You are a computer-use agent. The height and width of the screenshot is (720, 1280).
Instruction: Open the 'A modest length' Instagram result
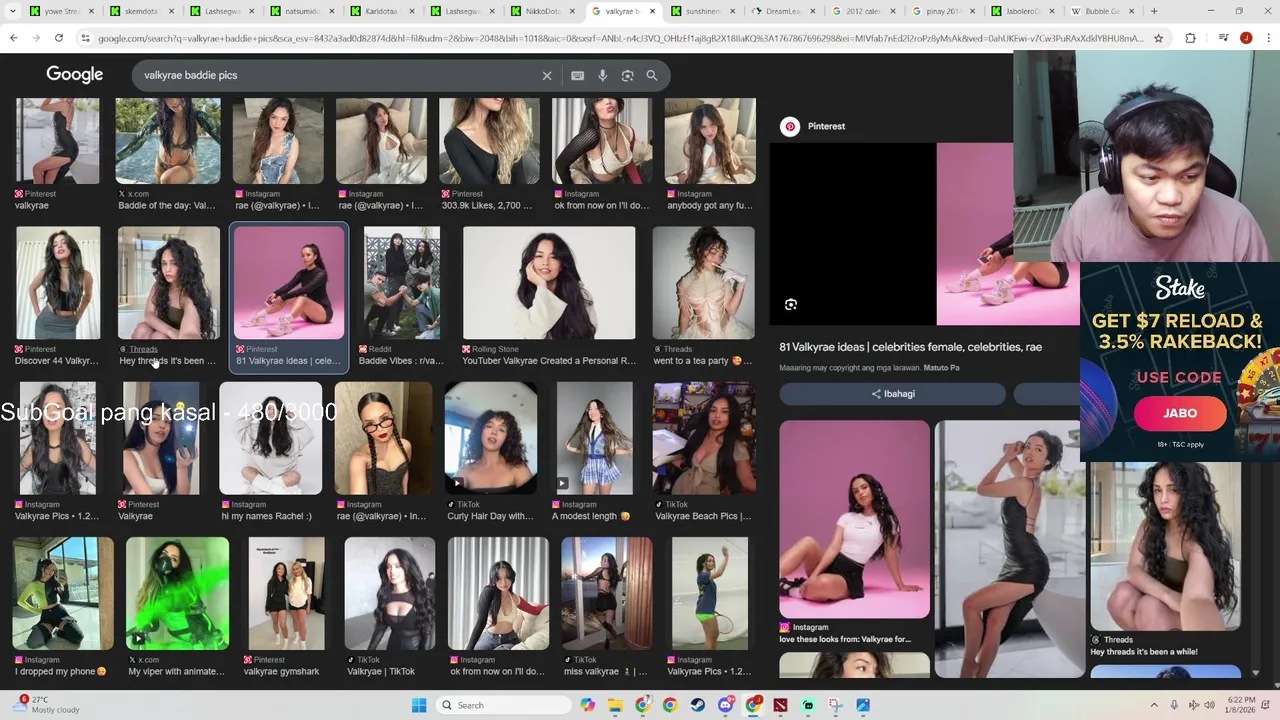(x=594, y=451)
